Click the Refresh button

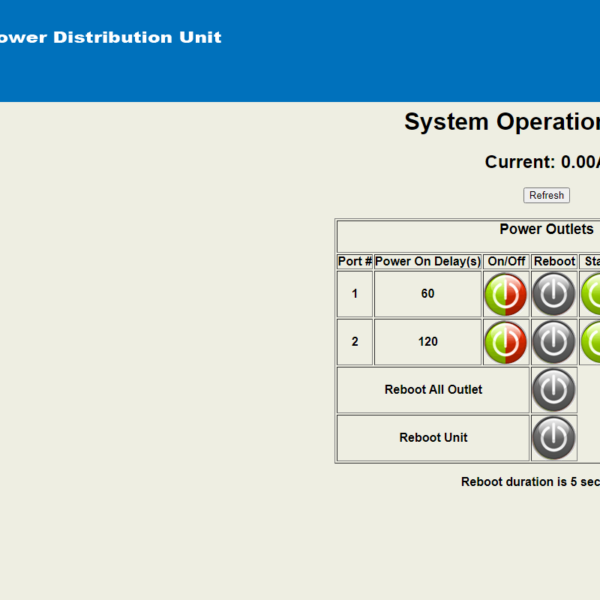tap(546, 195)
